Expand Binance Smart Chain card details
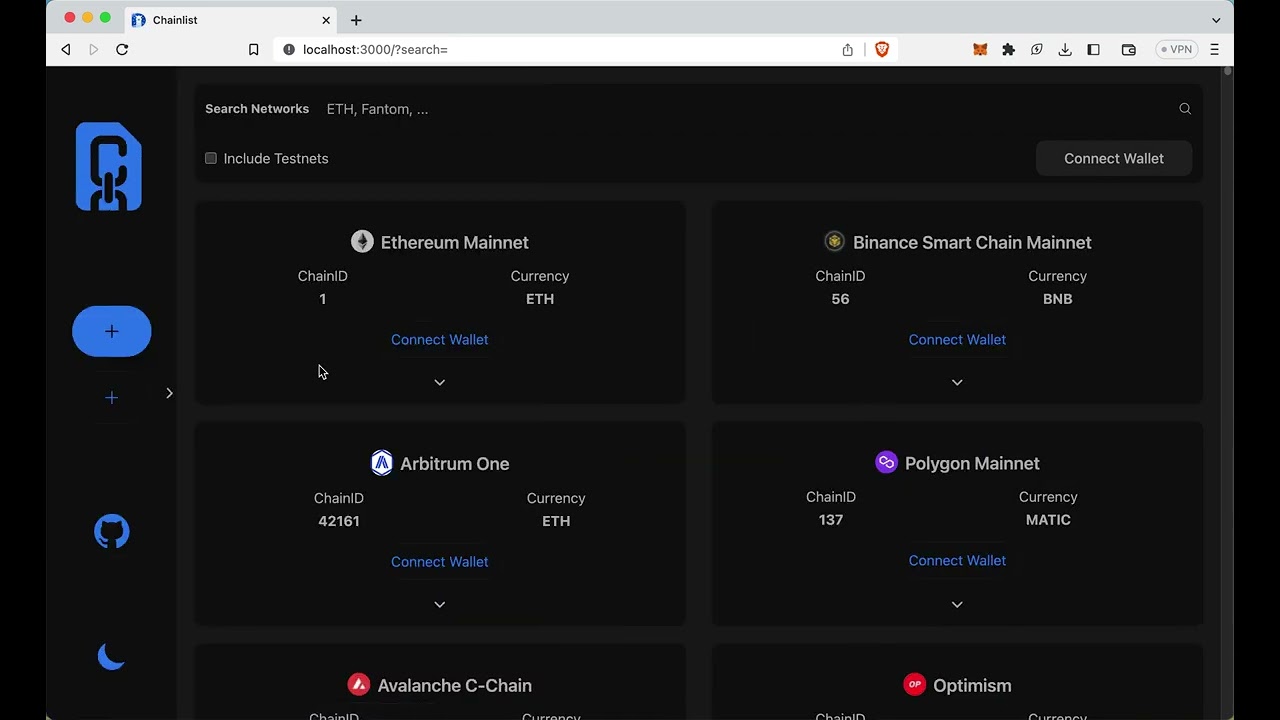 click(x=957, y=382)
